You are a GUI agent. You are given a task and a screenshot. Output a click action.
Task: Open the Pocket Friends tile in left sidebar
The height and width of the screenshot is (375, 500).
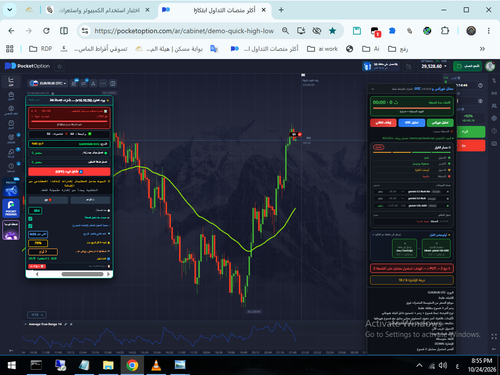11,208
